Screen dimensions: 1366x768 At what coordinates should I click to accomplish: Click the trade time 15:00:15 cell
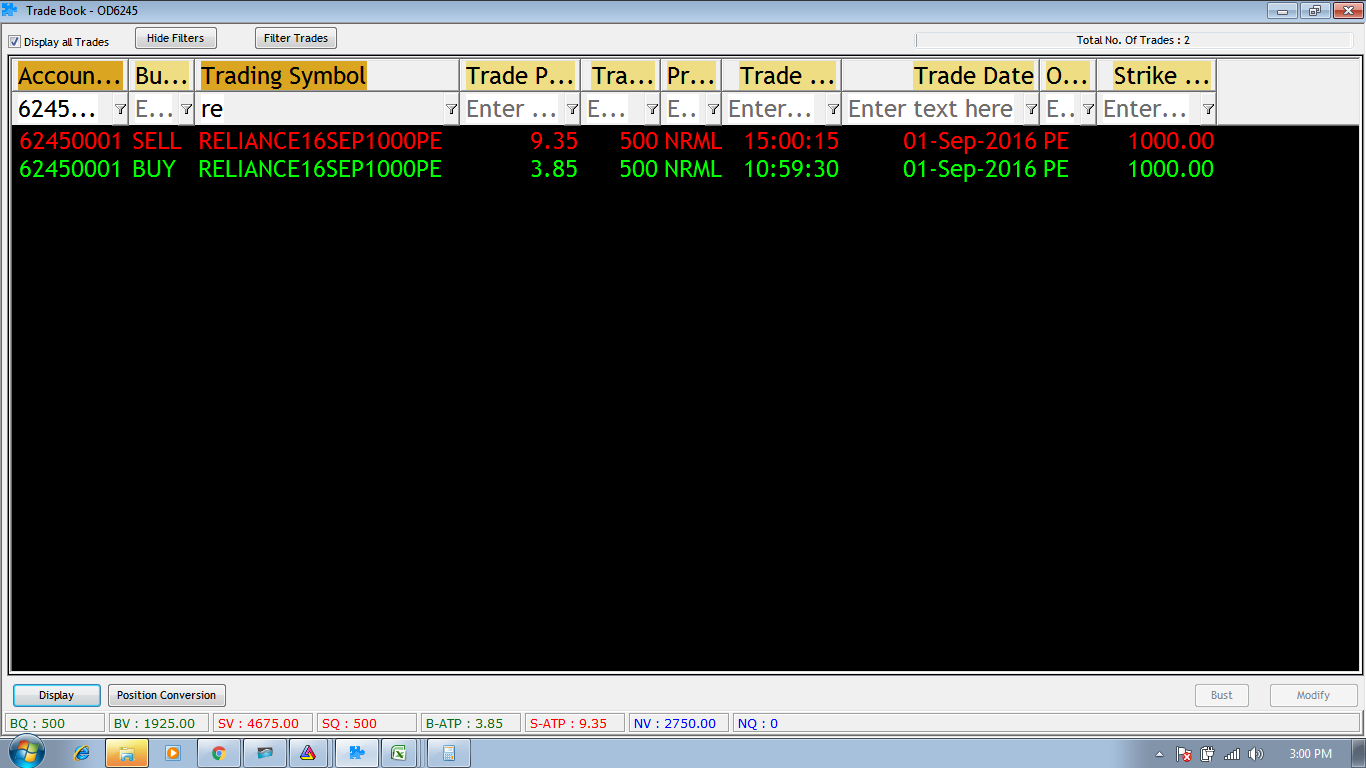pyautogui.click(x=791, y=141)
